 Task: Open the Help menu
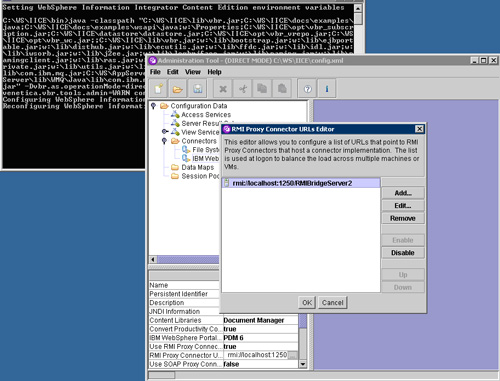[x=214, y=72]
